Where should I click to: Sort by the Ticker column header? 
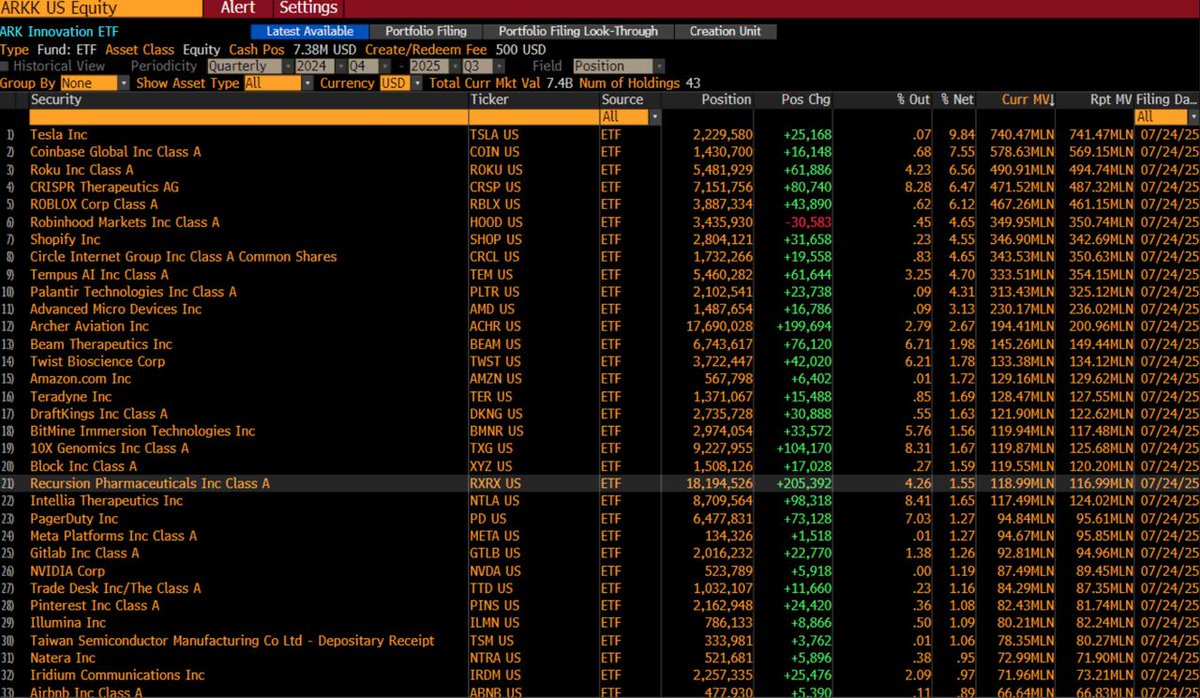(489, 100)
